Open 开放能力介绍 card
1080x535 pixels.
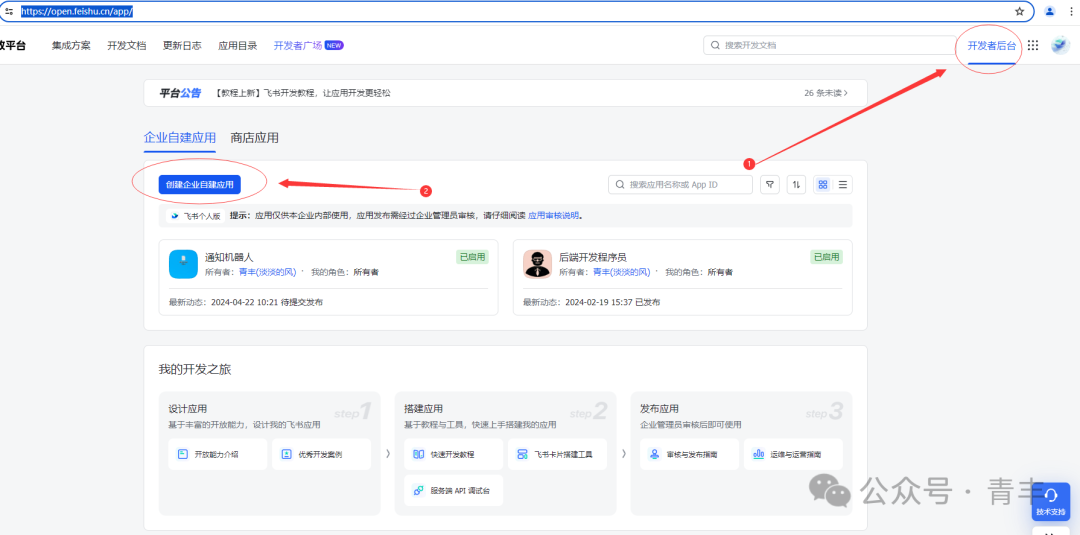(218, 454)
